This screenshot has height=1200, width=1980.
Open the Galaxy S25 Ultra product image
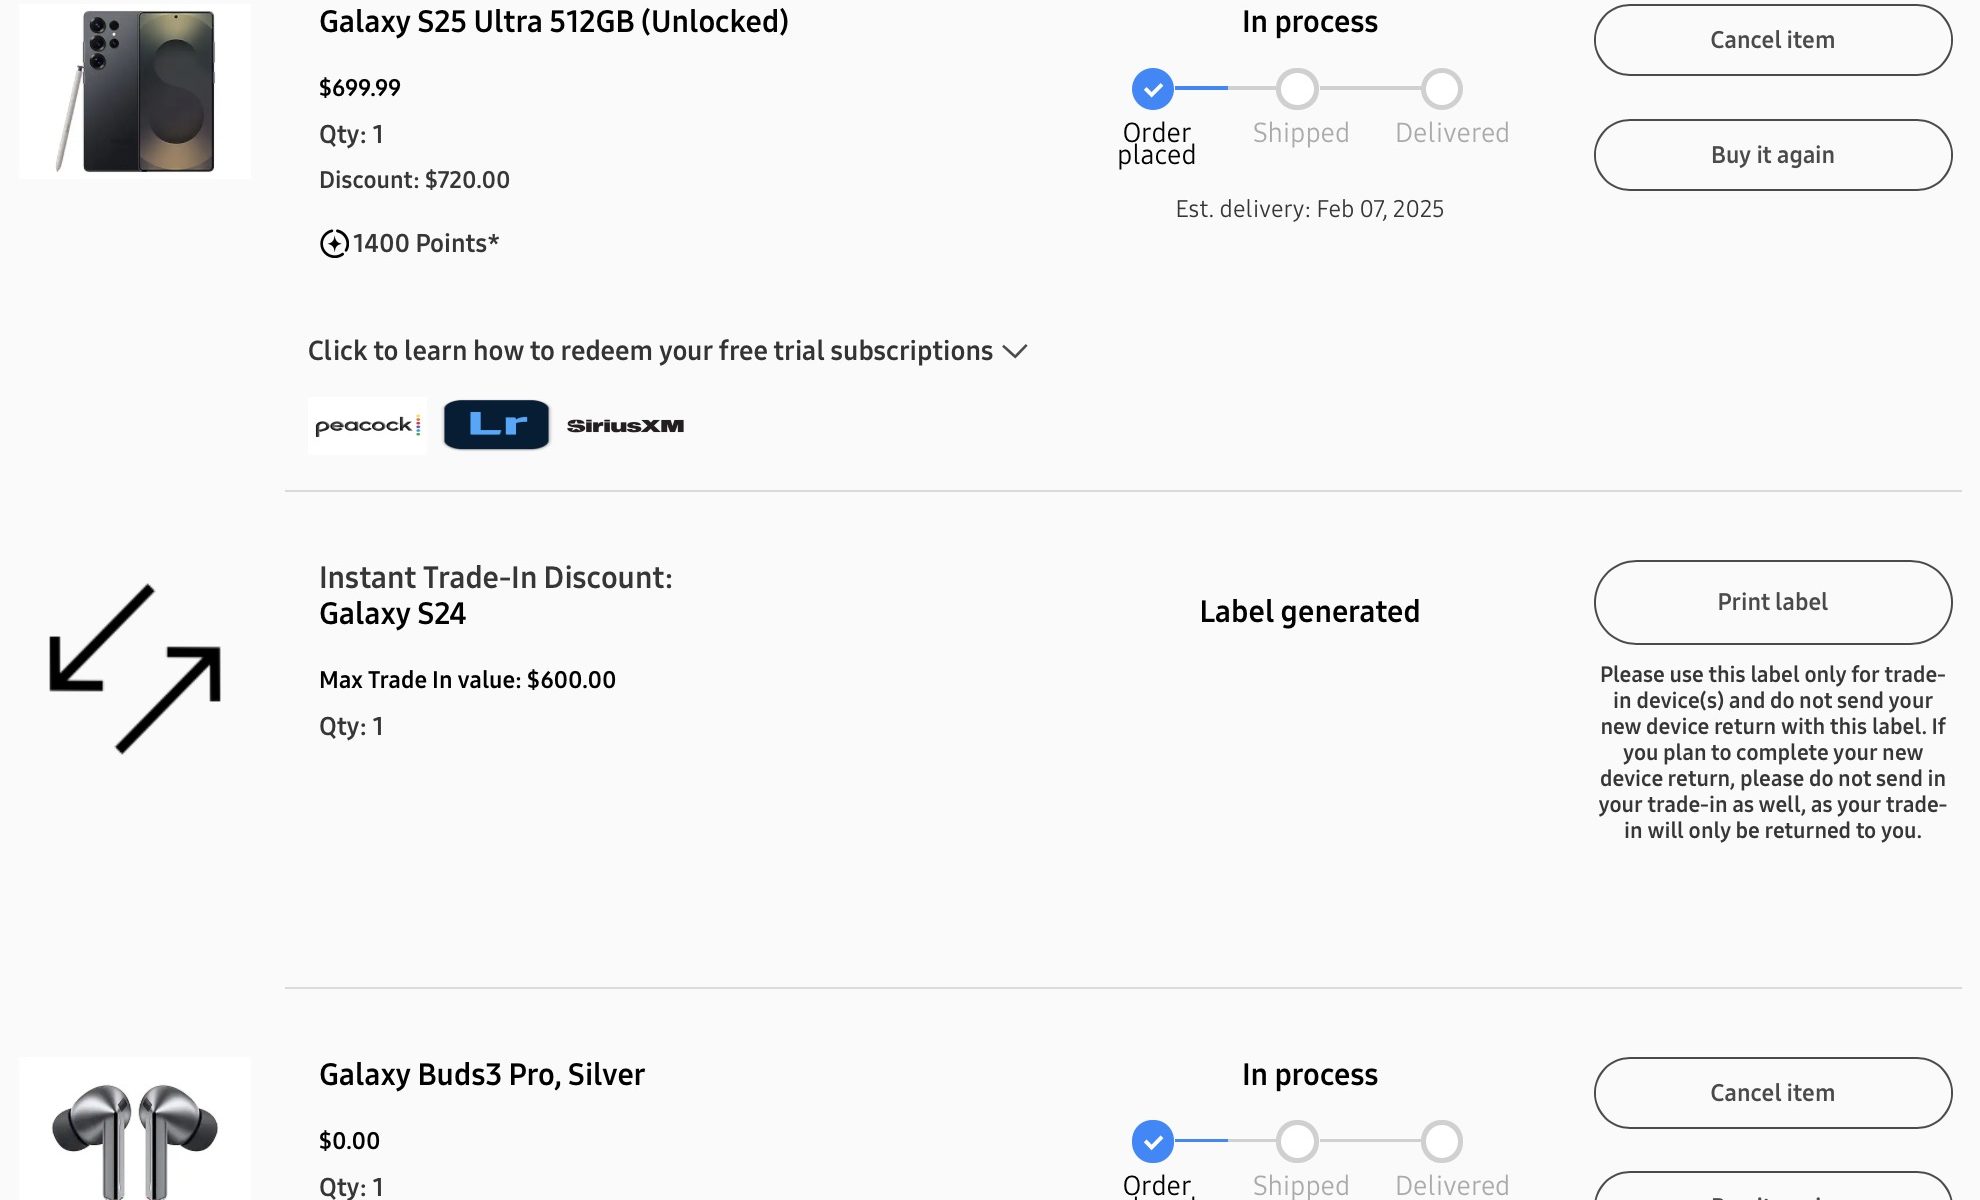click(135, 91)
